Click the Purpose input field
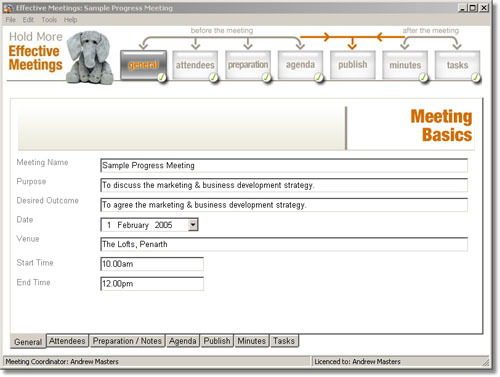Screen dimensions: 500x377 click(284, 185)
